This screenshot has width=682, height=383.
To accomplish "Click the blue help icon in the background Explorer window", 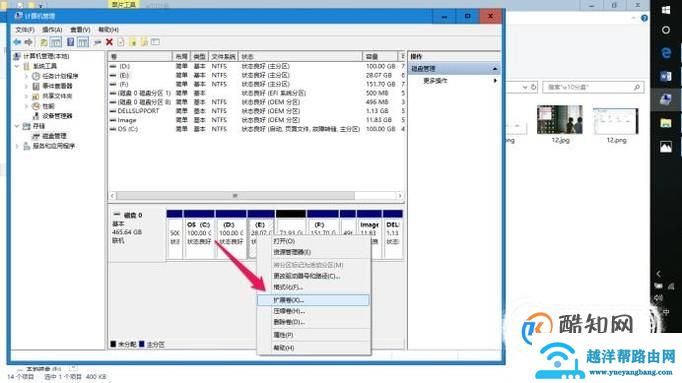I will 644,18.
